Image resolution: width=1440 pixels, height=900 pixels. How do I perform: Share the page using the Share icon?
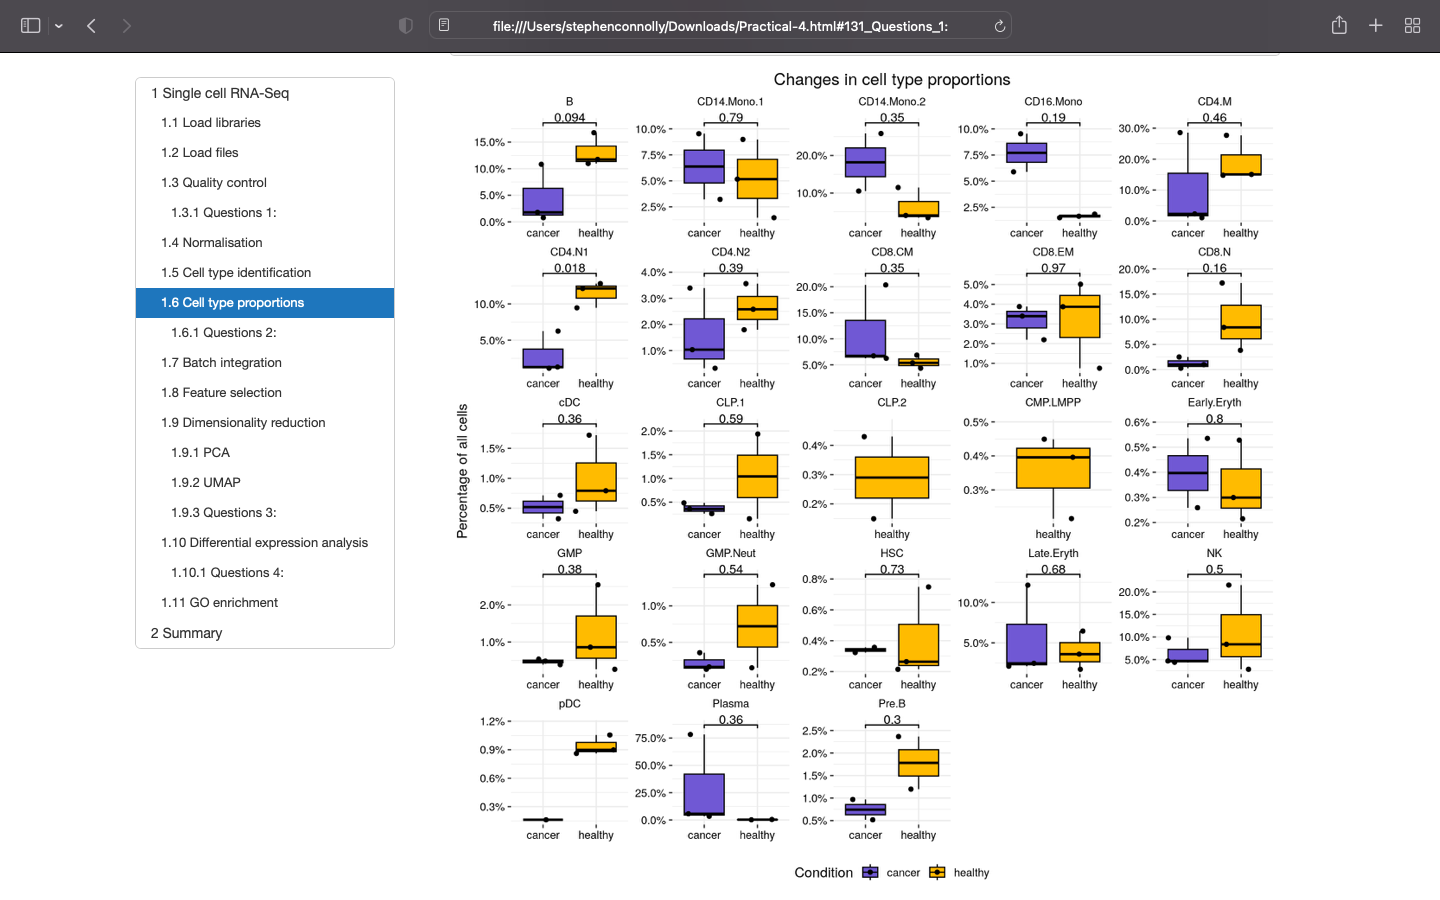(1339, 25)
